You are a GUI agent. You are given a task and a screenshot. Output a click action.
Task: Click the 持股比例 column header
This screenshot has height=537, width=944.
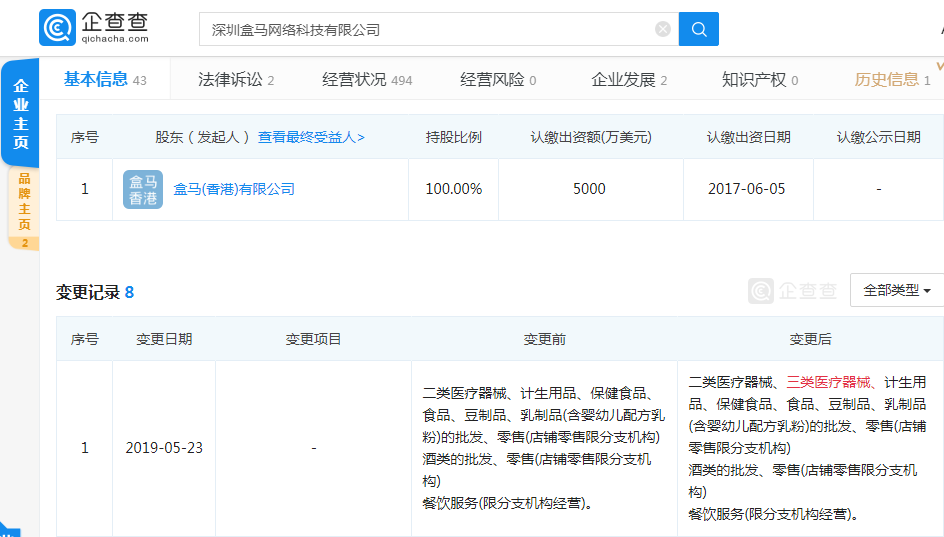[x=453, y=137]
